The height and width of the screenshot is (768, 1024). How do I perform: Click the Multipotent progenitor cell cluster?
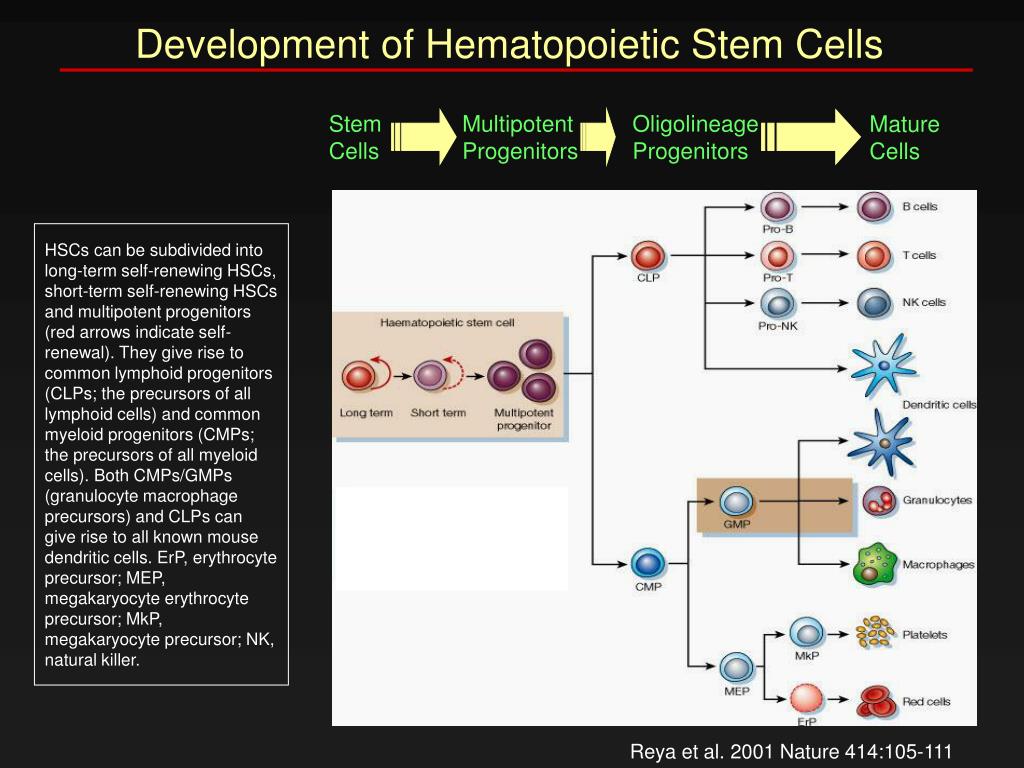(524, 372)
